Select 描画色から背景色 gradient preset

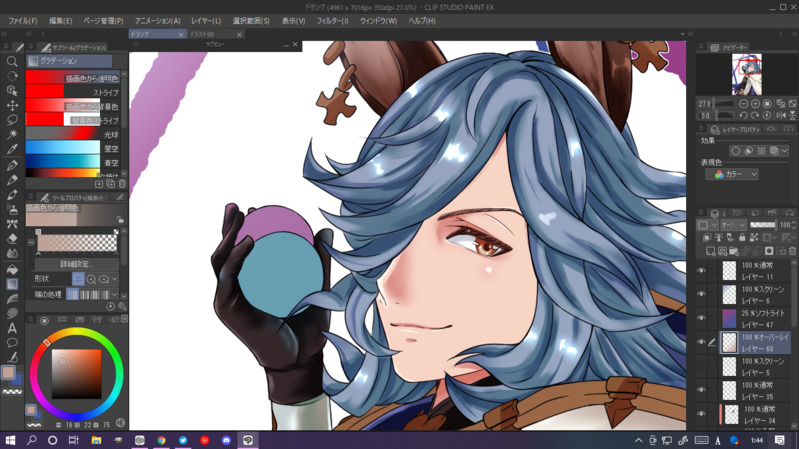point(73,106)
